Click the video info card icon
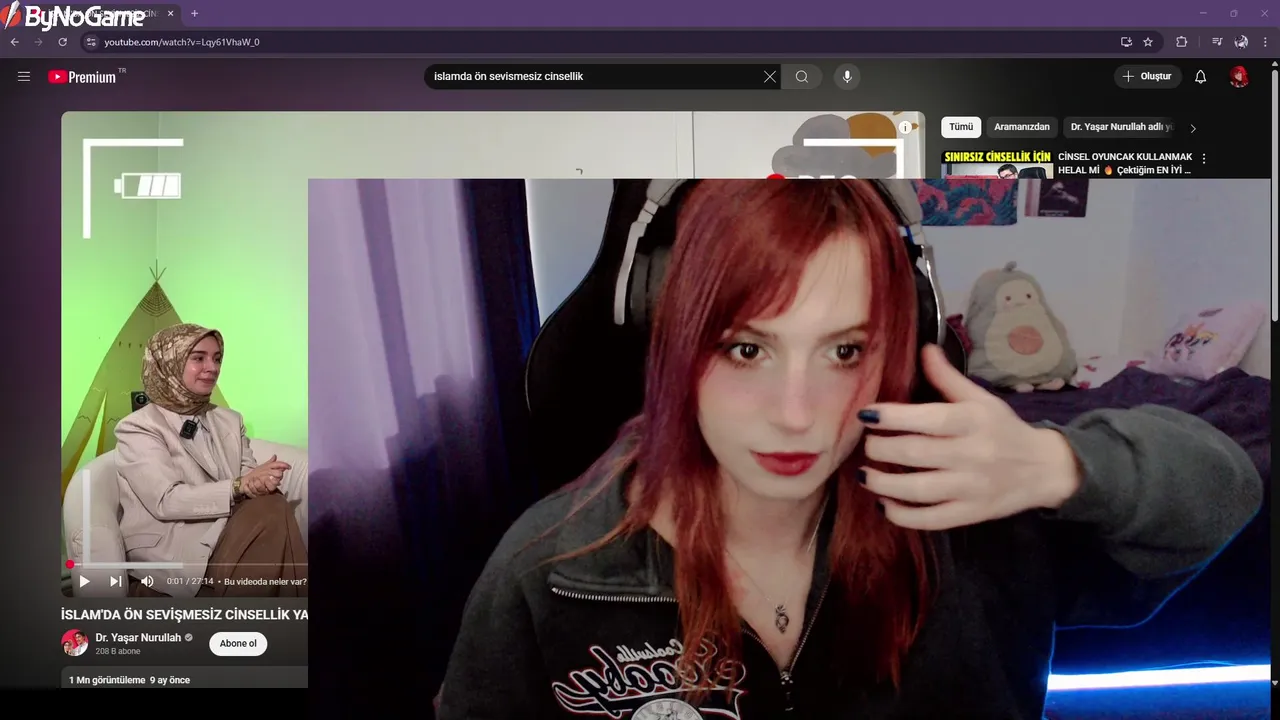 905,127
